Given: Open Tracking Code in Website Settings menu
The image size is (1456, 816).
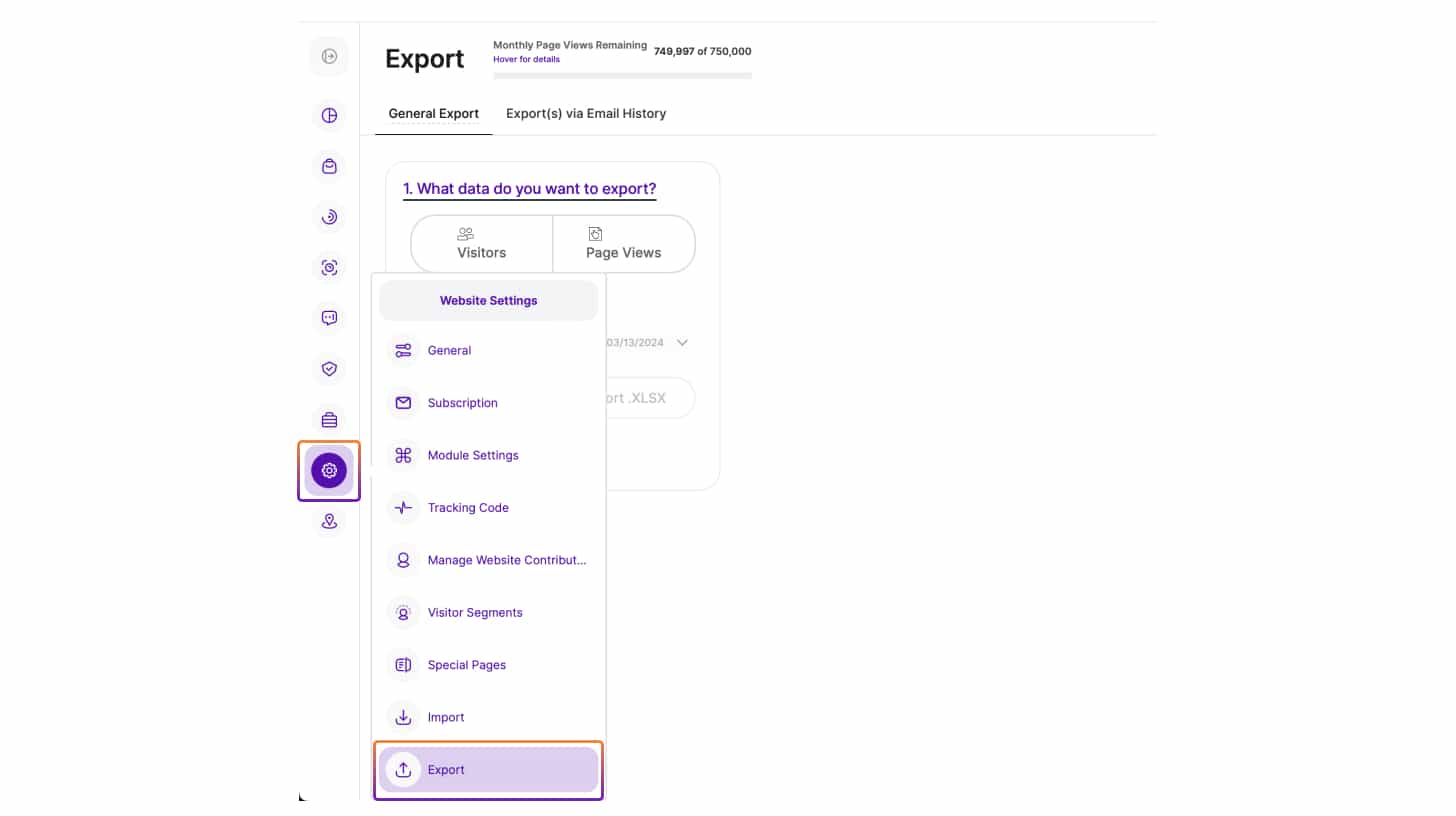Looking at the screenshot, I should [467, 508].
